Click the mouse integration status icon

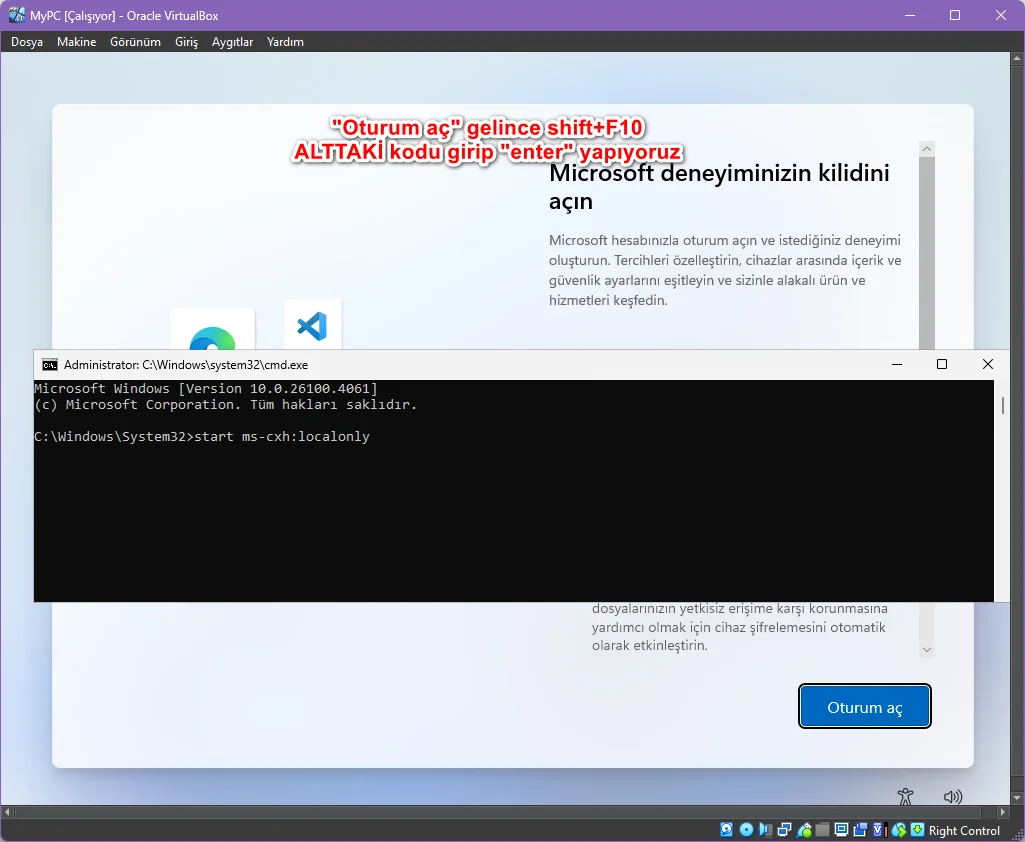tap(899, 830)
